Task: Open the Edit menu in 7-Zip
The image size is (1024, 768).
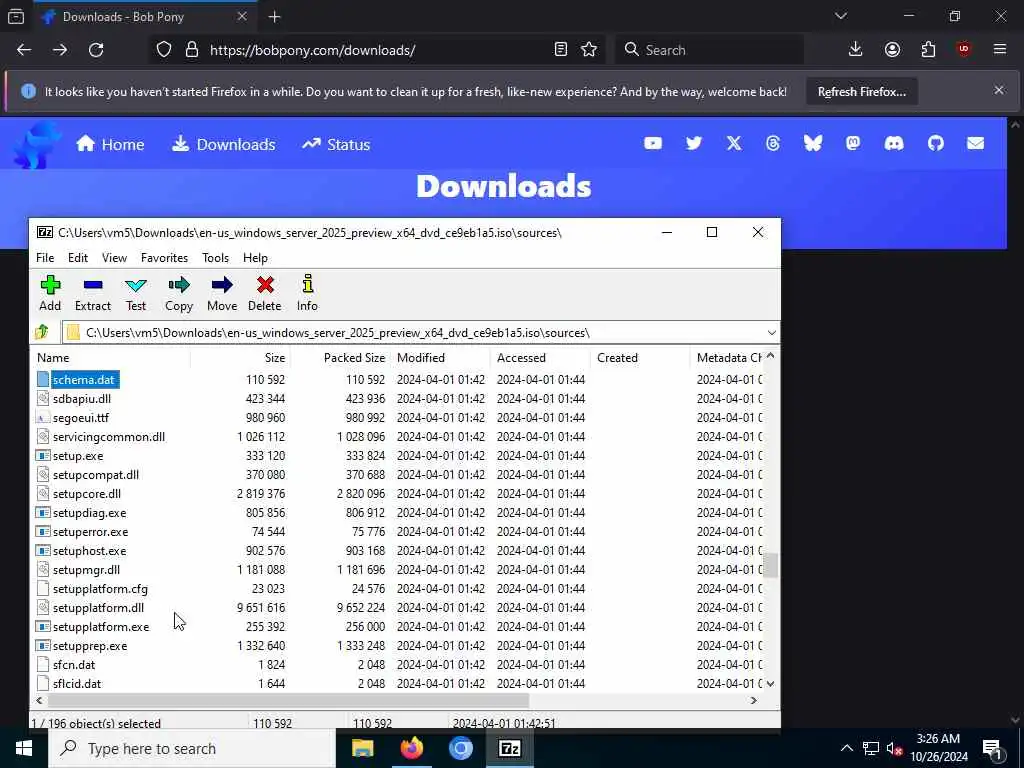Action: point(78,257)
